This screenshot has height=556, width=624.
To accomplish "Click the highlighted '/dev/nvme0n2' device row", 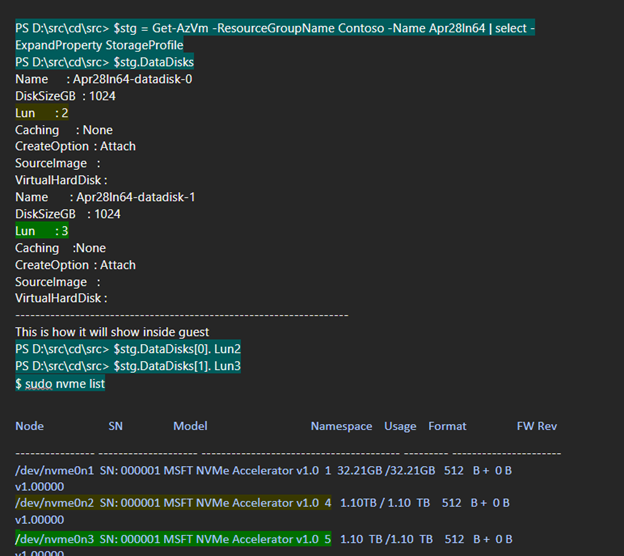I will pos(173,503).
